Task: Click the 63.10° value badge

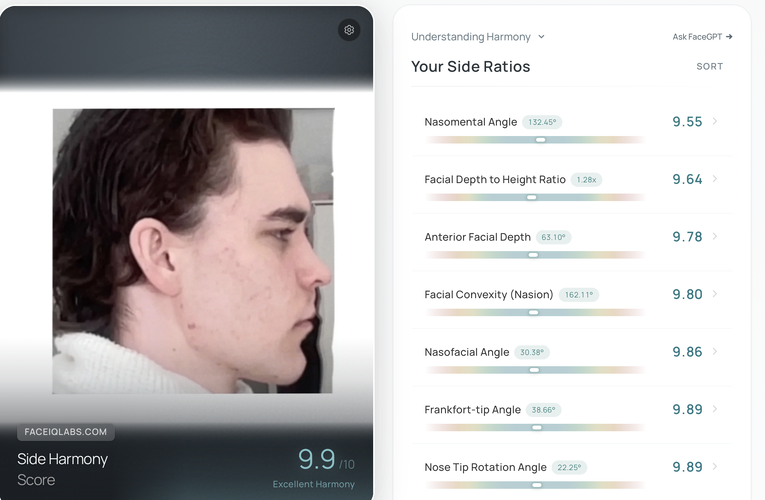Action: [553, 237]
